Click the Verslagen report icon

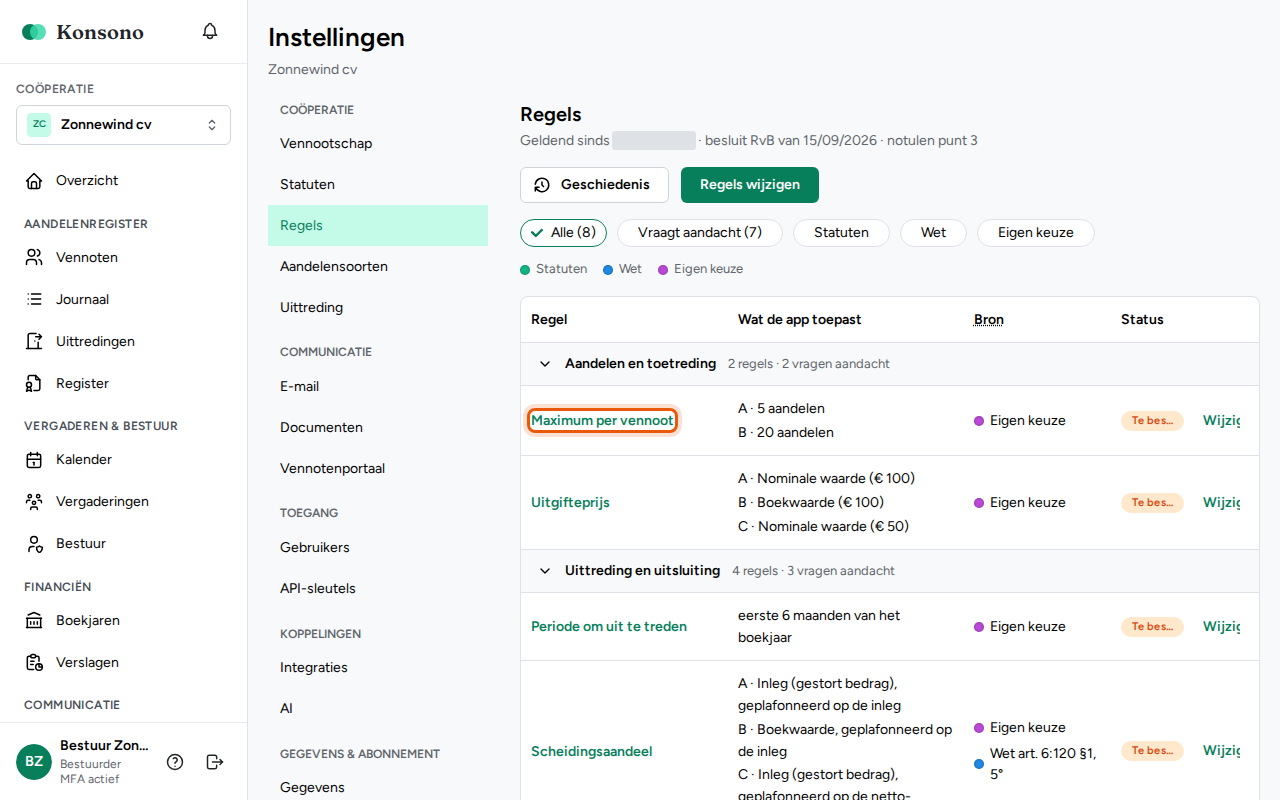[35, 663]
